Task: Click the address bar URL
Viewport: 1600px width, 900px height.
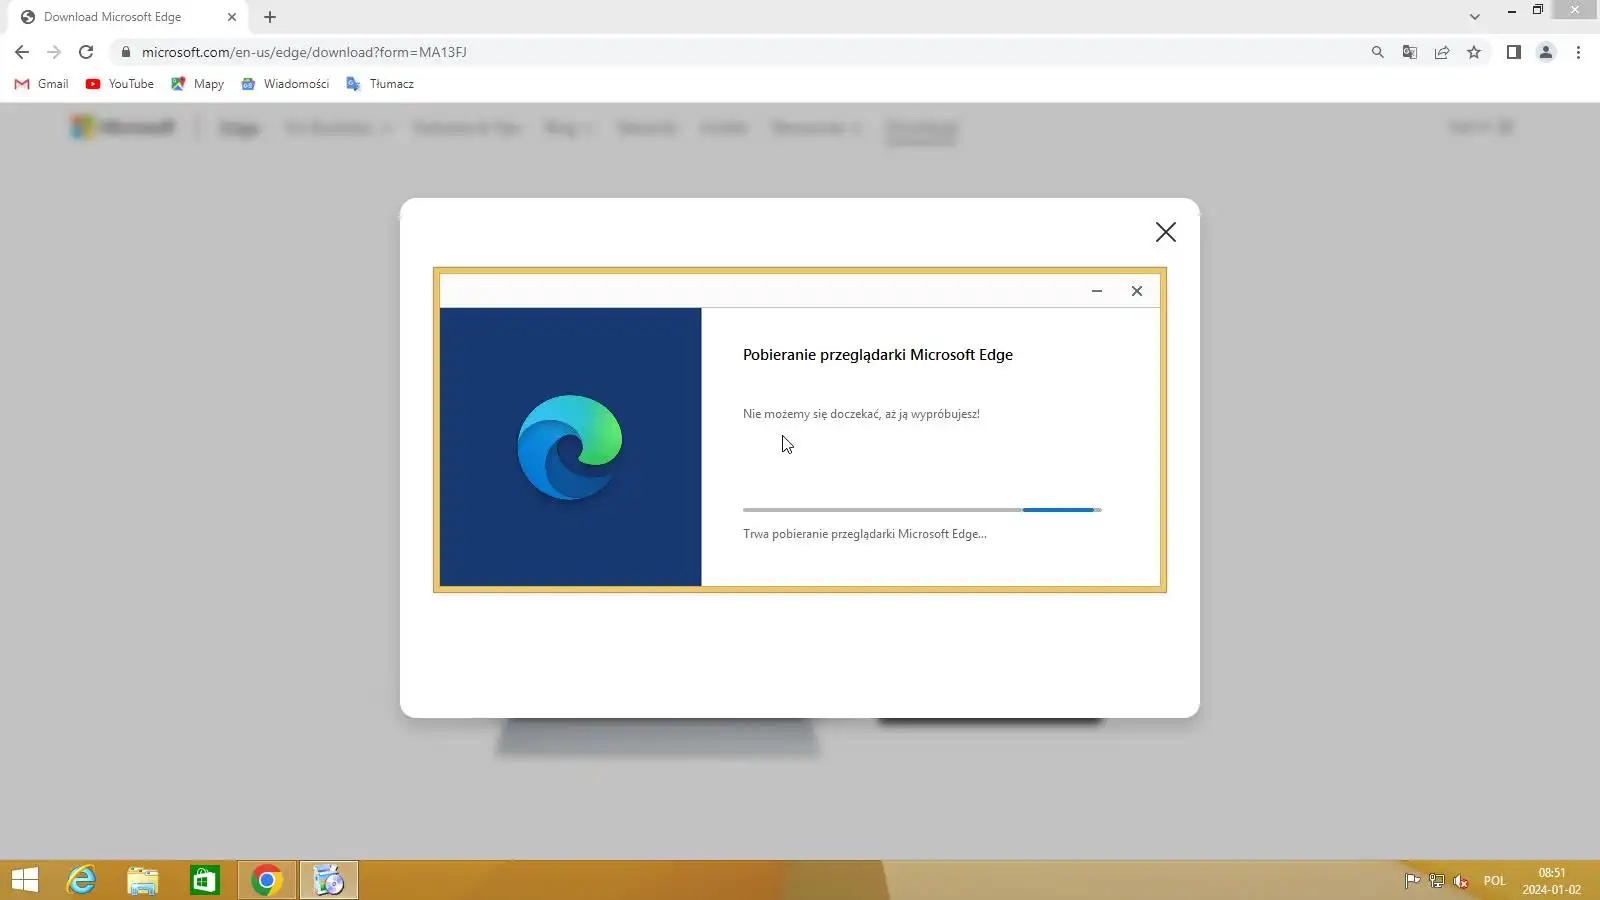Action: click(304, 52)
